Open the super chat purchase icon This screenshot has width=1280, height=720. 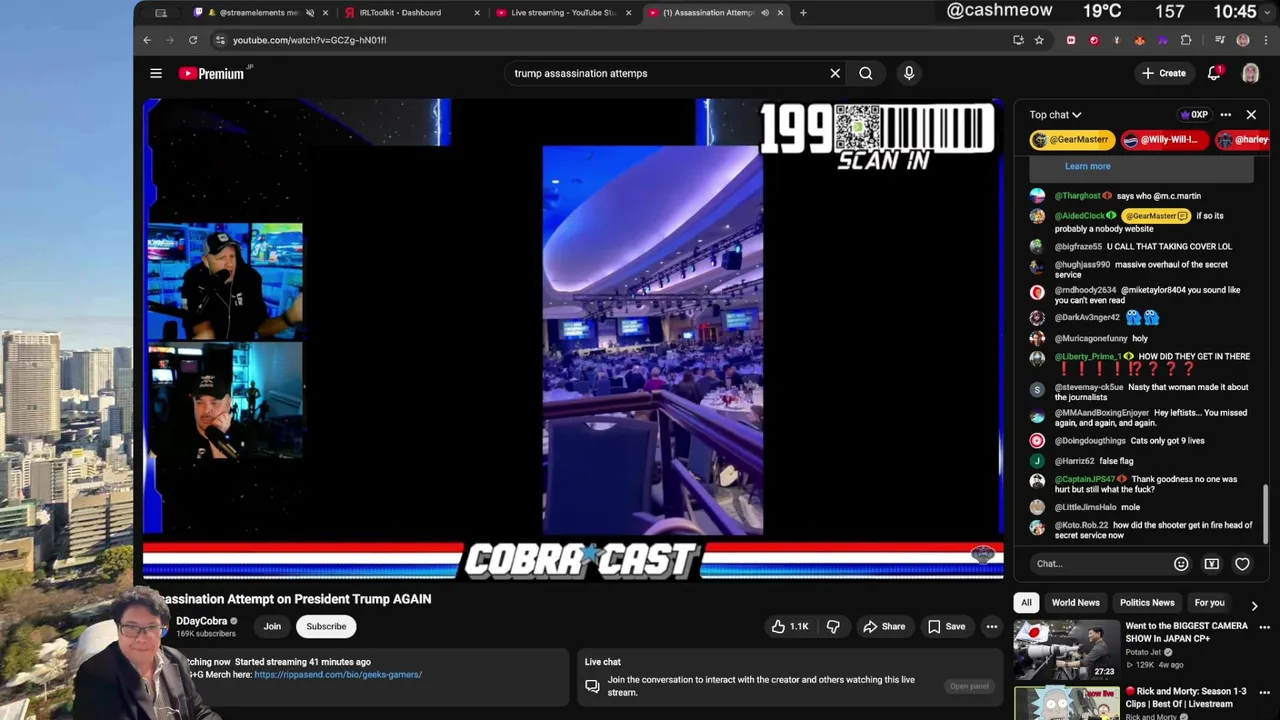1211,564
